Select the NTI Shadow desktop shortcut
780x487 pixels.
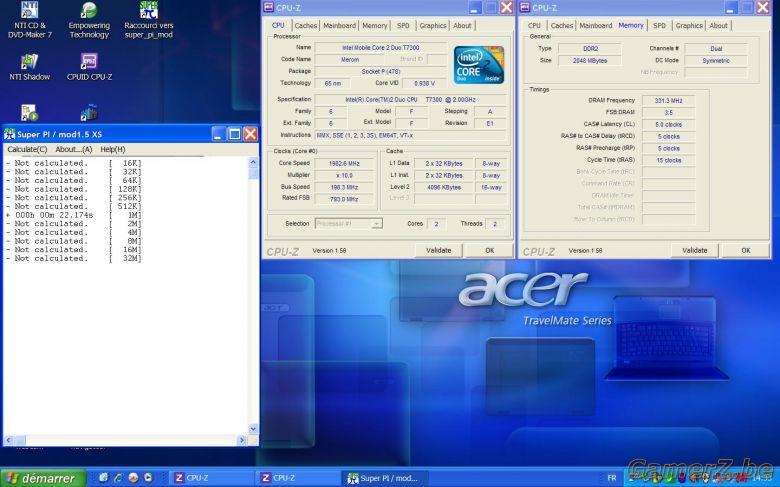pos(29,67)
